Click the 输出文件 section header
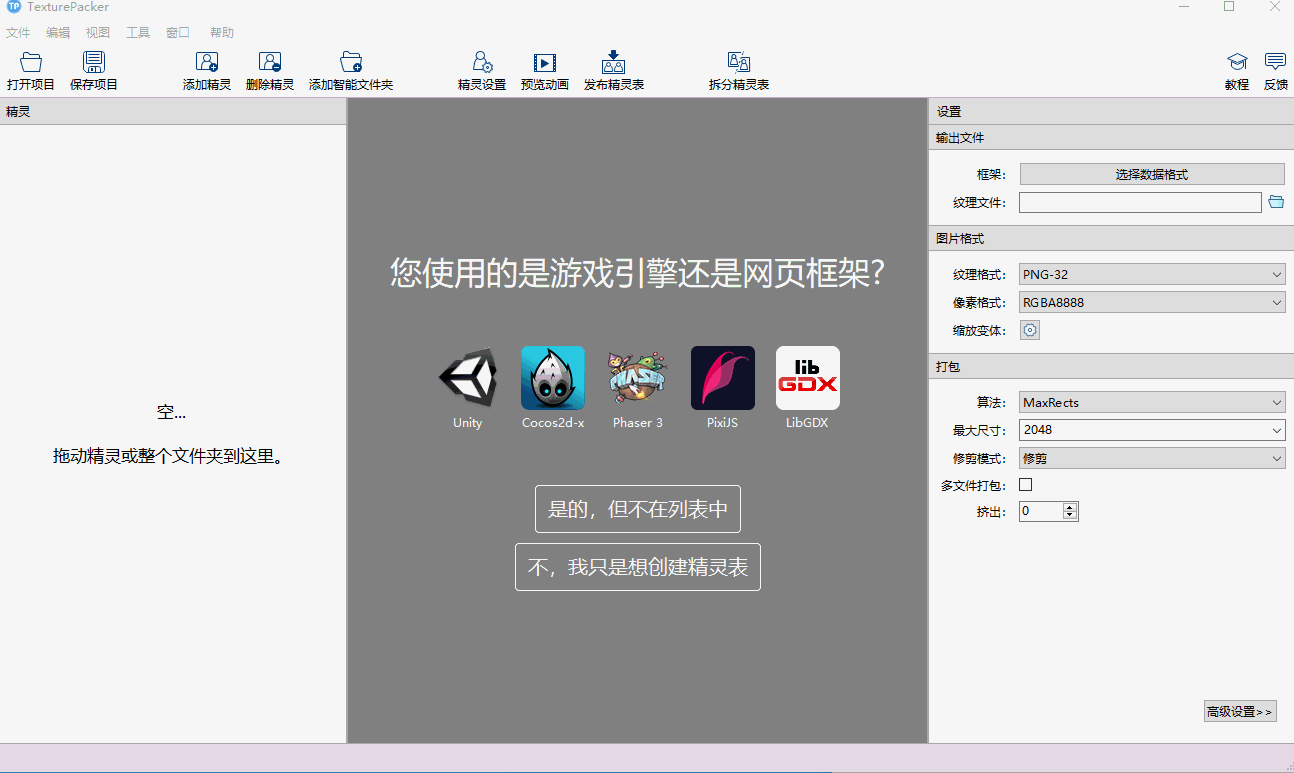This screenshot has width=1294, height=773. point(1111,138)
